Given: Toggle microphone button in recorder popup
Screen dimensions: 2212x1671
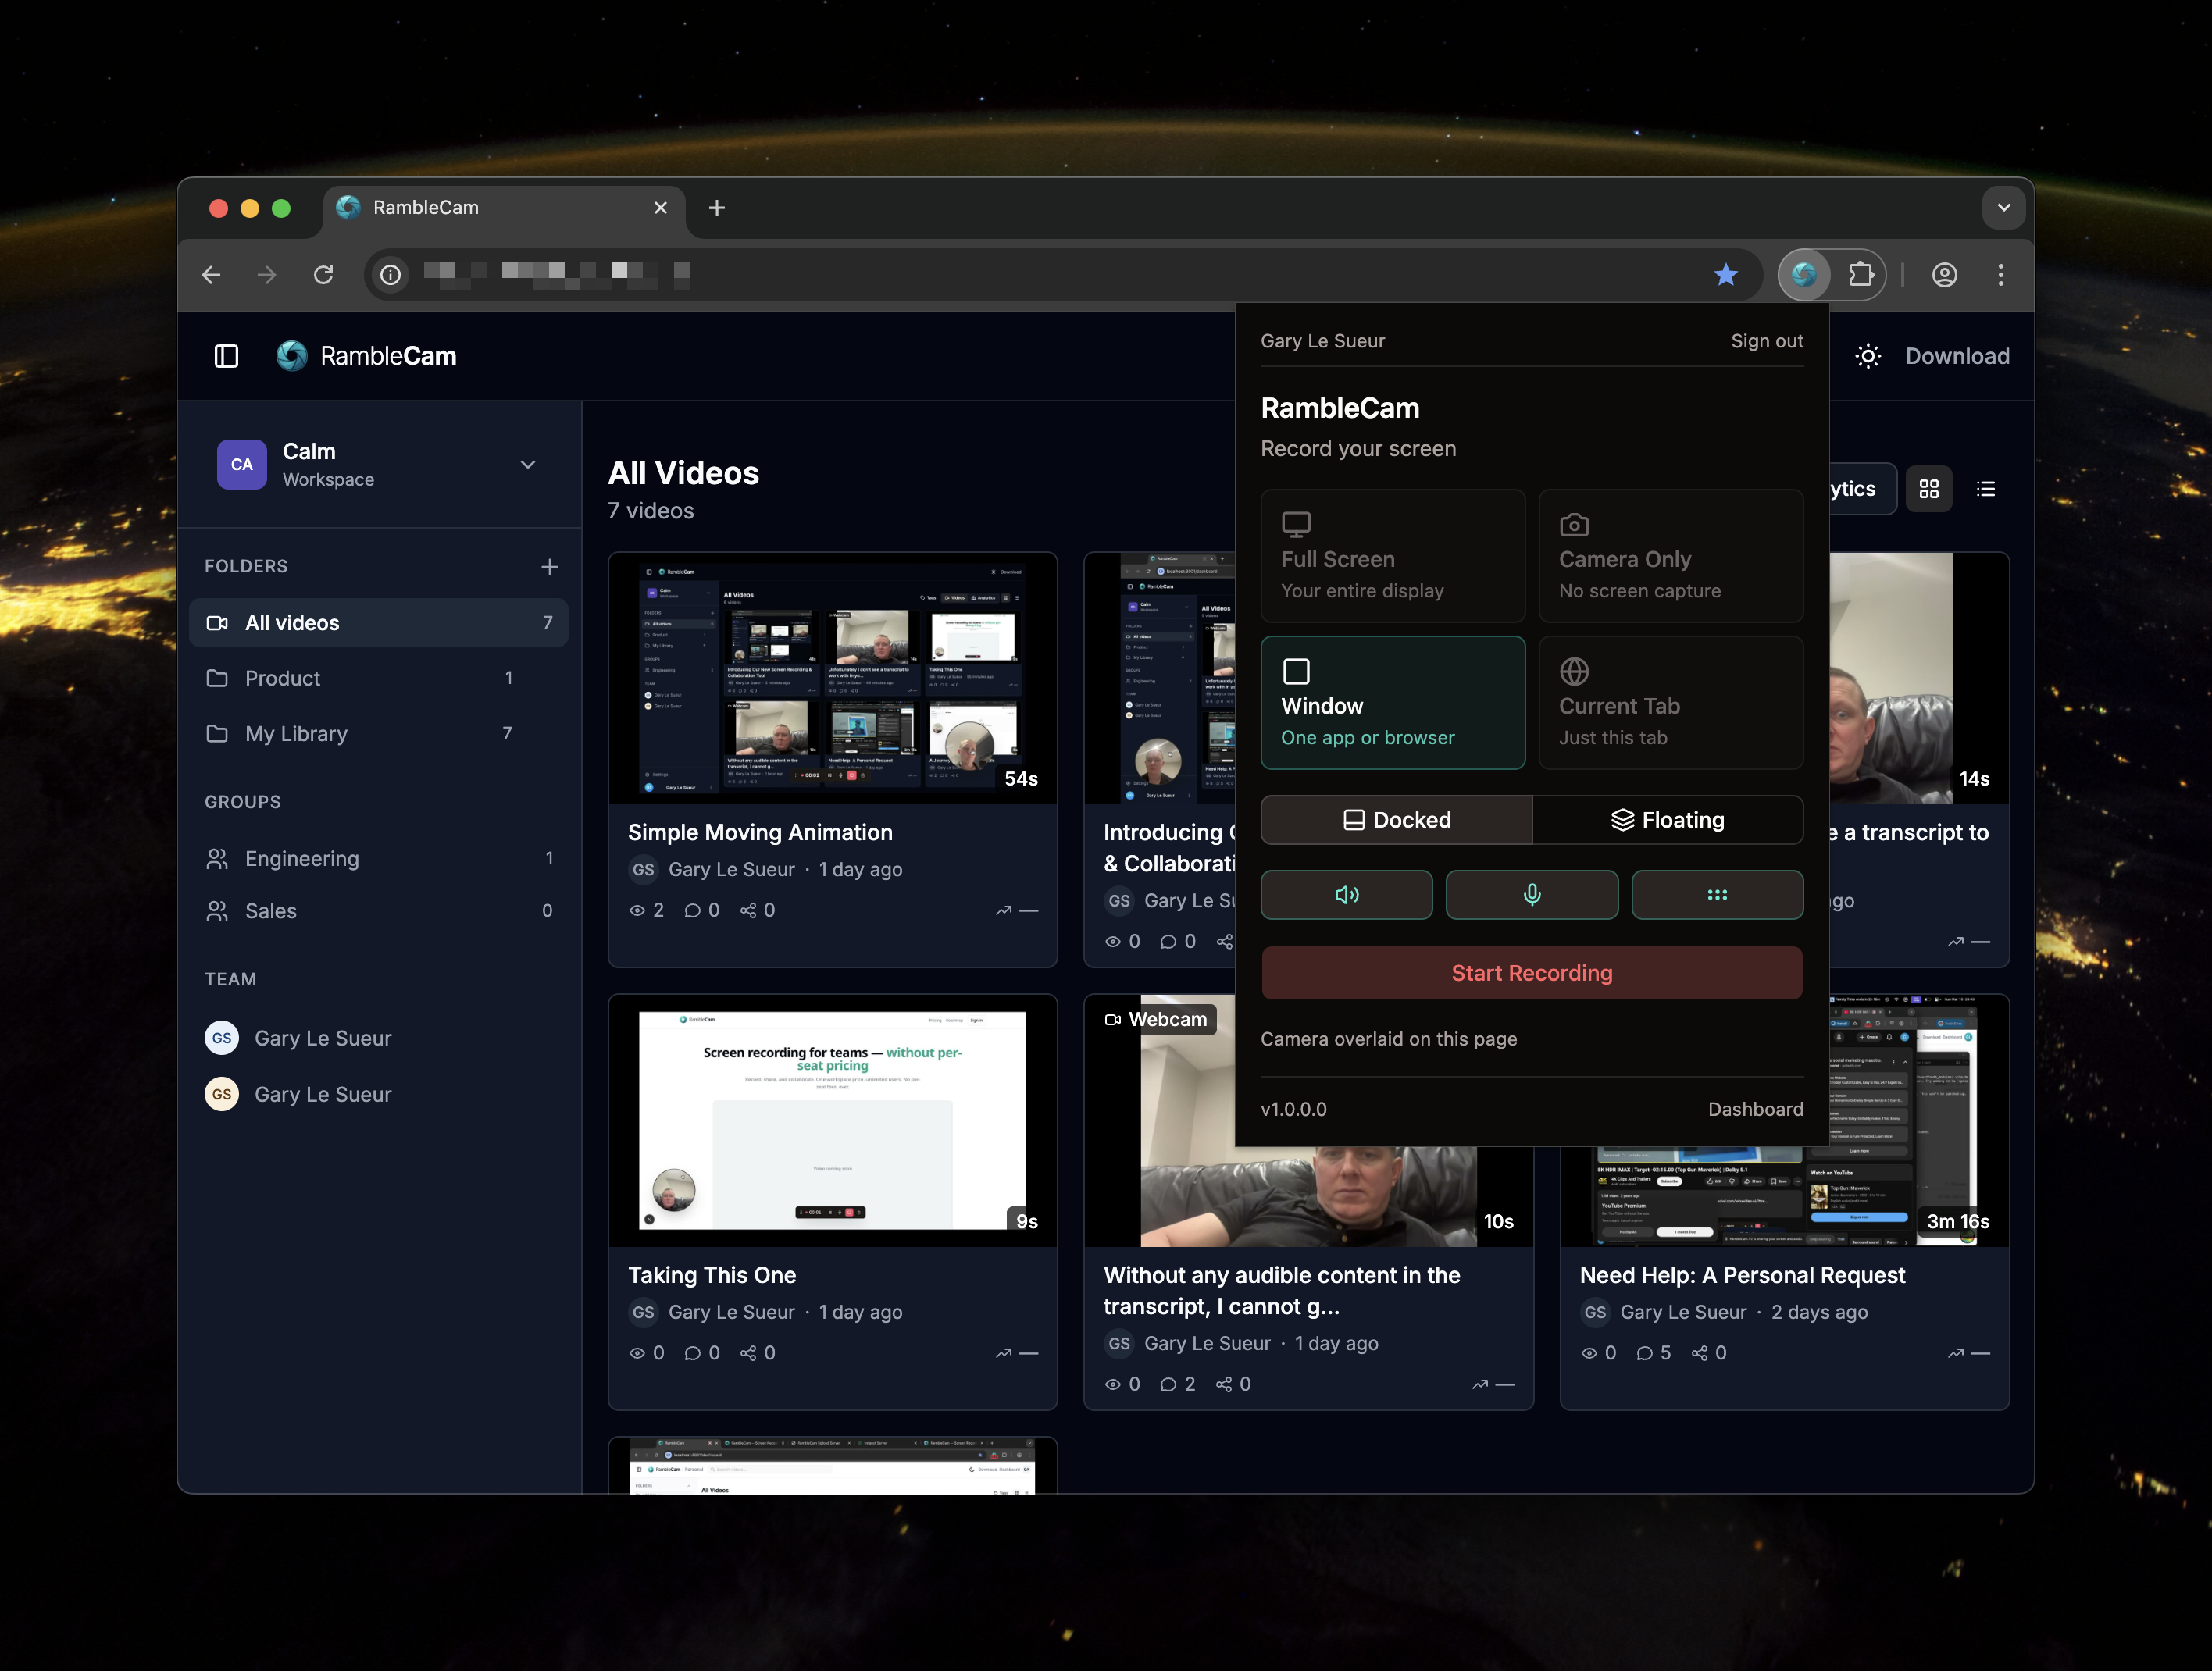Looking at the screenshot, I should (1531, 895).
